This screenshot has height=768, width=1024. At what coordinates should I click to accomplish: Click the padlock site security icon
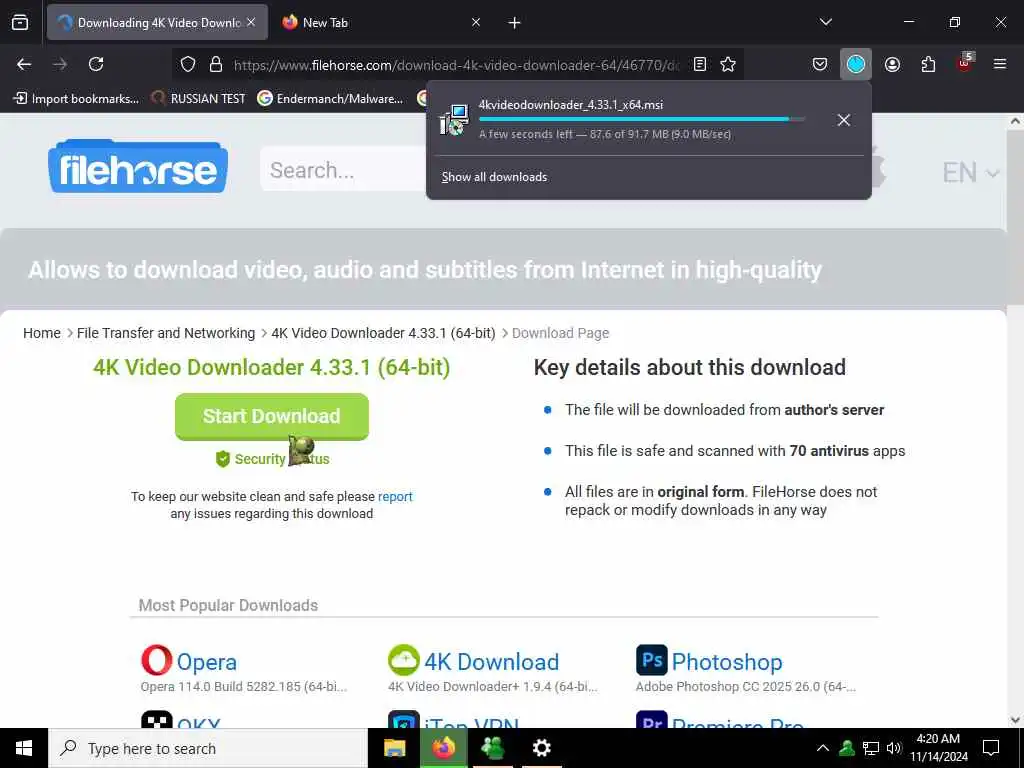click(216, 64)
